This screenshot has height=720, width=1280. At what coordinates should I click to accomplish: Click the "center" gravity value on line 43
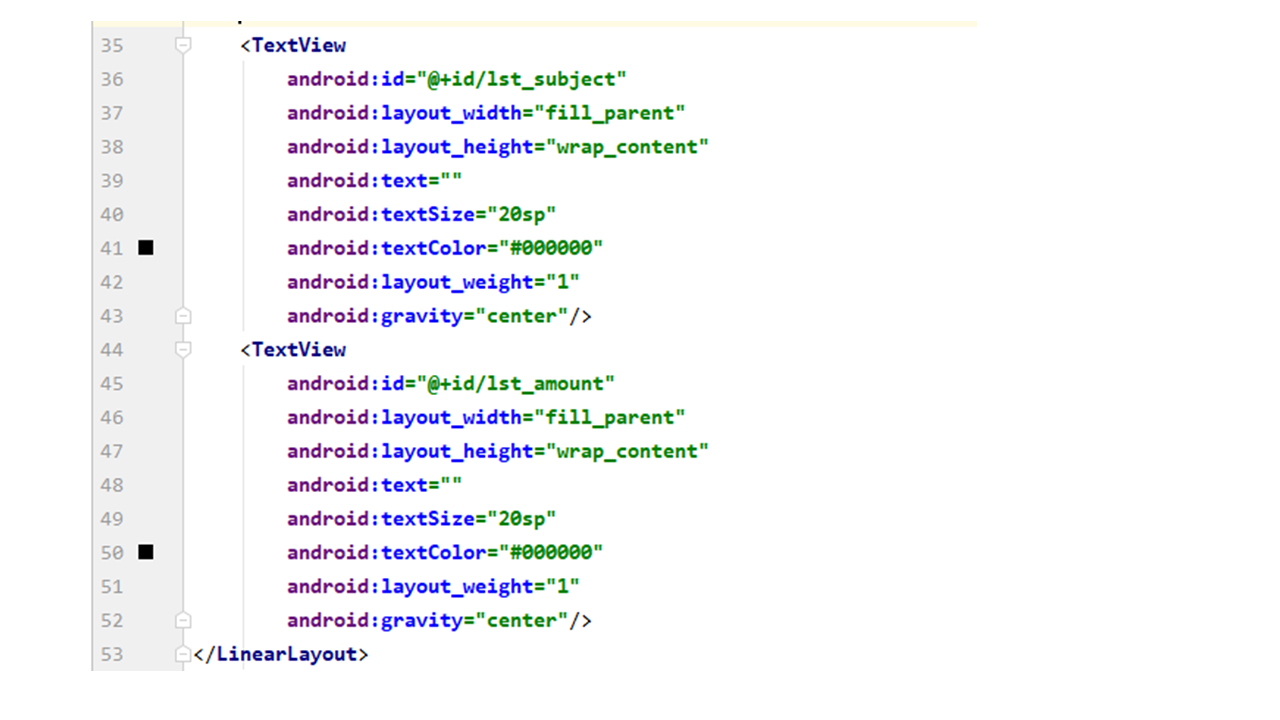(x=520, y=316)
